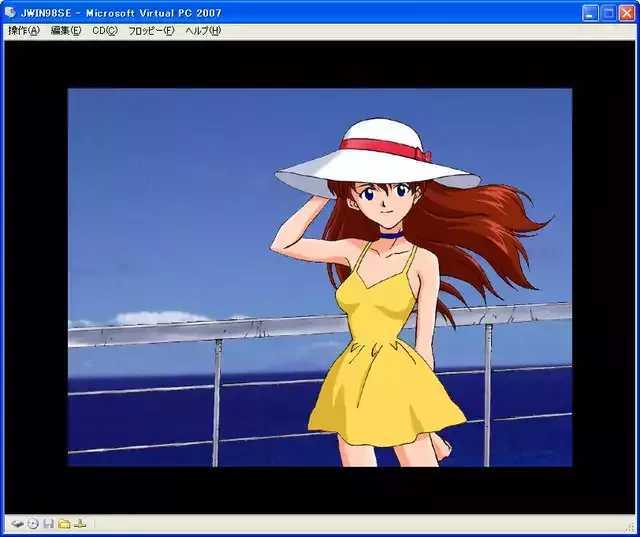Click the JWIN98SE title bar text
This screenshot has height=537, width=640.
tap(121, 13)
